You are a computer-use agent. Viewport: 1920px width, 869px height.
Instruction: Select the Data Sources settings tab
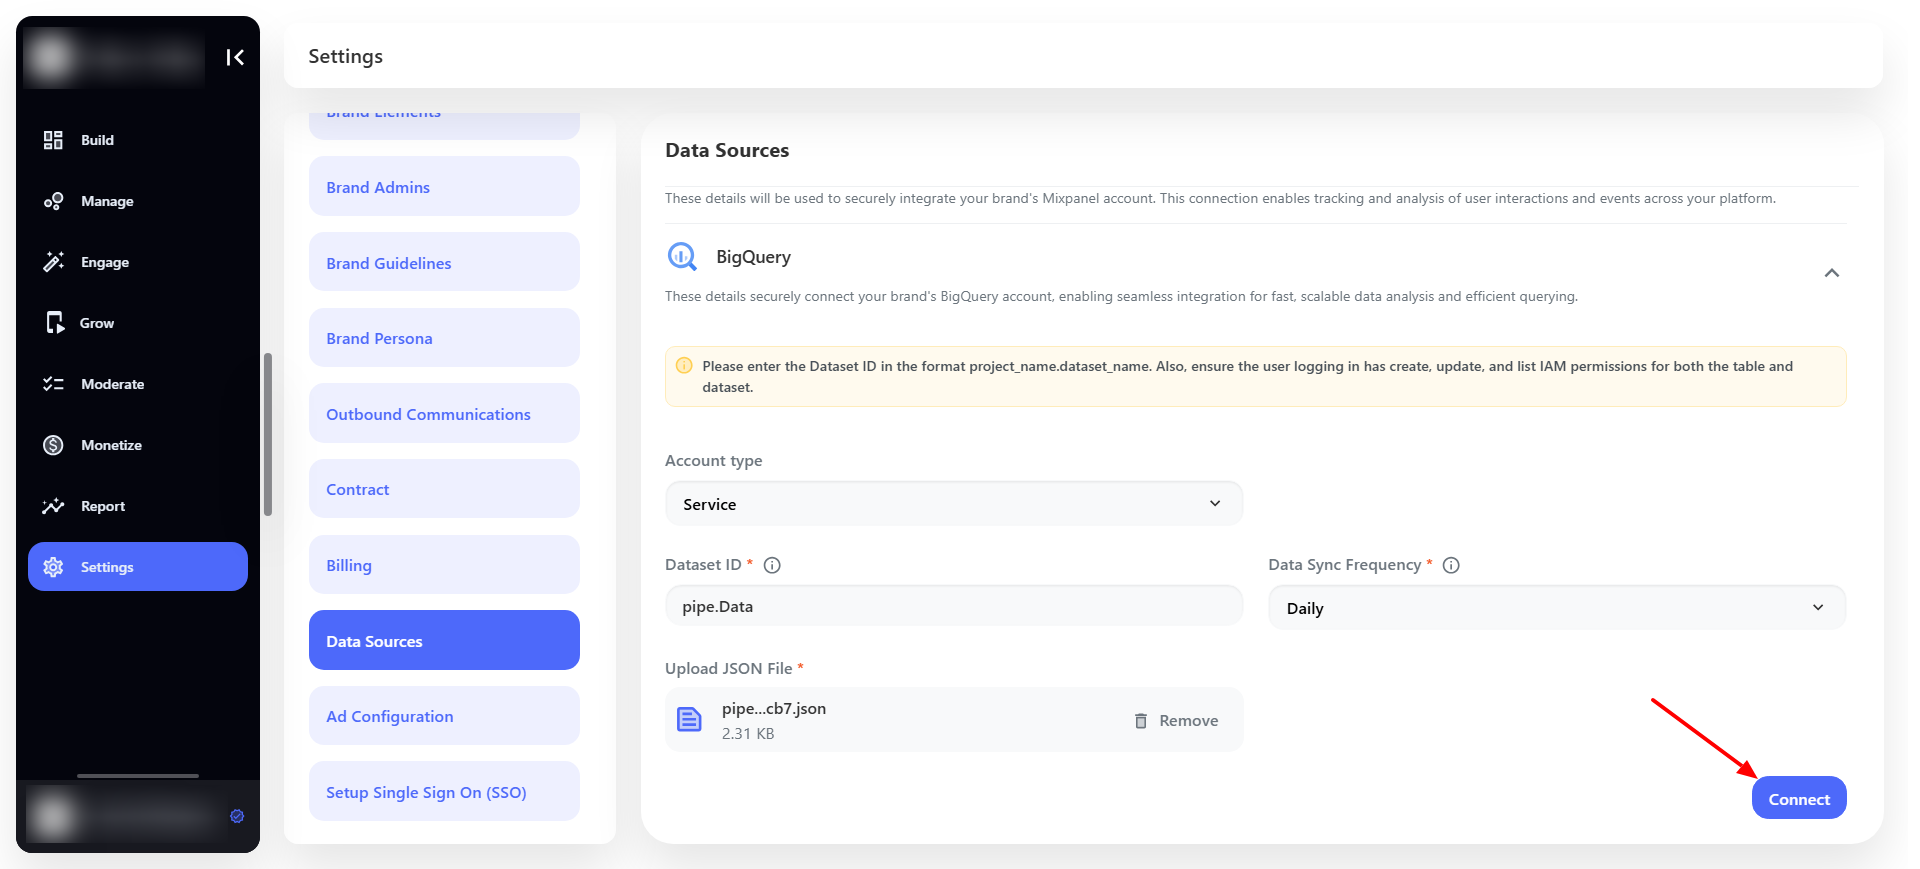[x=444, y=640]
